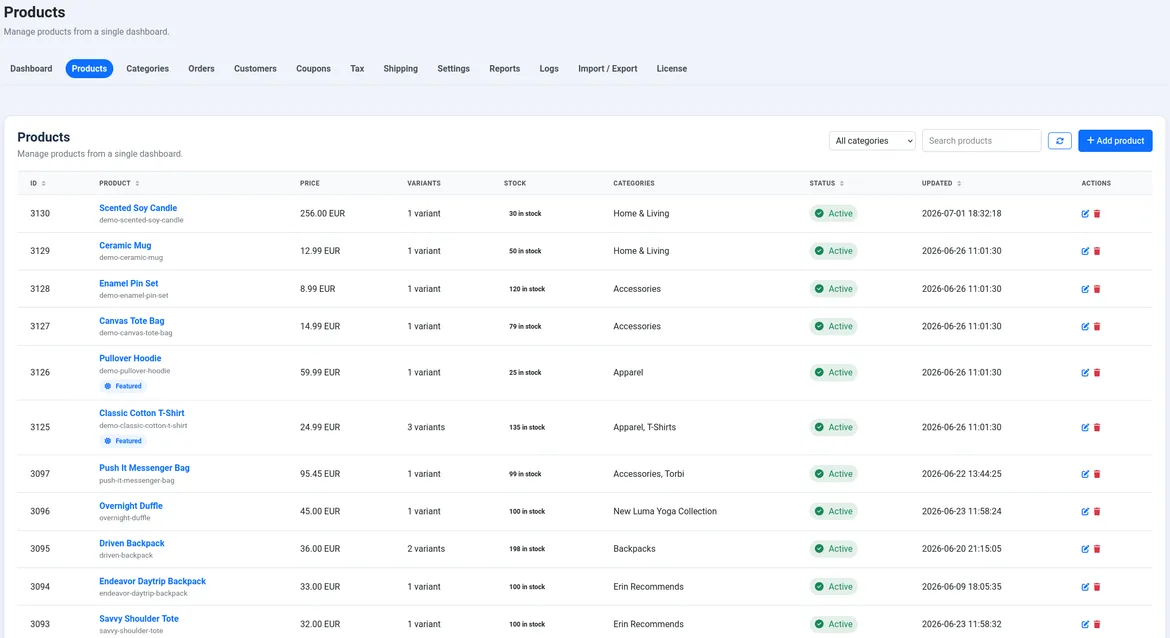The image size is (1170, 638).
Task: Click edit icon for Enamel Pin Set
Action: pyautogui.click(x=1085, y=289)
